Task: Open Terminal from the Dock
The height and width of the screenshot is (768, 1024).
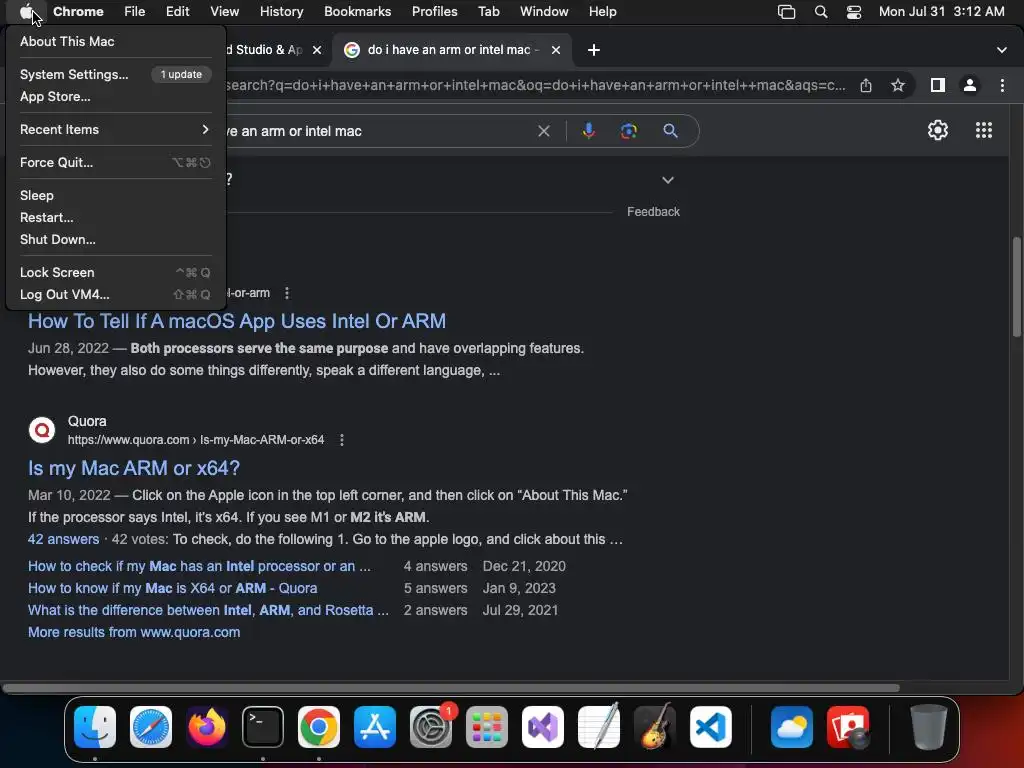Action: pyautogui.click(x=263, y=727)
